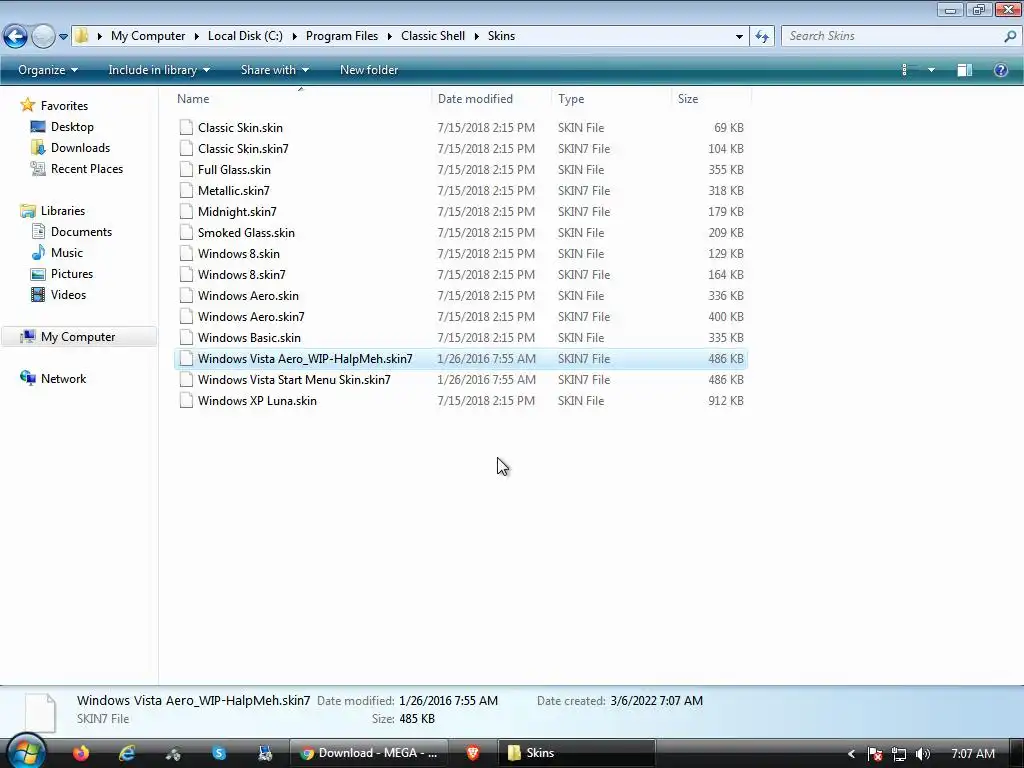Open Desktop in the navigation pane
Viewport: 1024px width, 768px height.
click(63, 127)
